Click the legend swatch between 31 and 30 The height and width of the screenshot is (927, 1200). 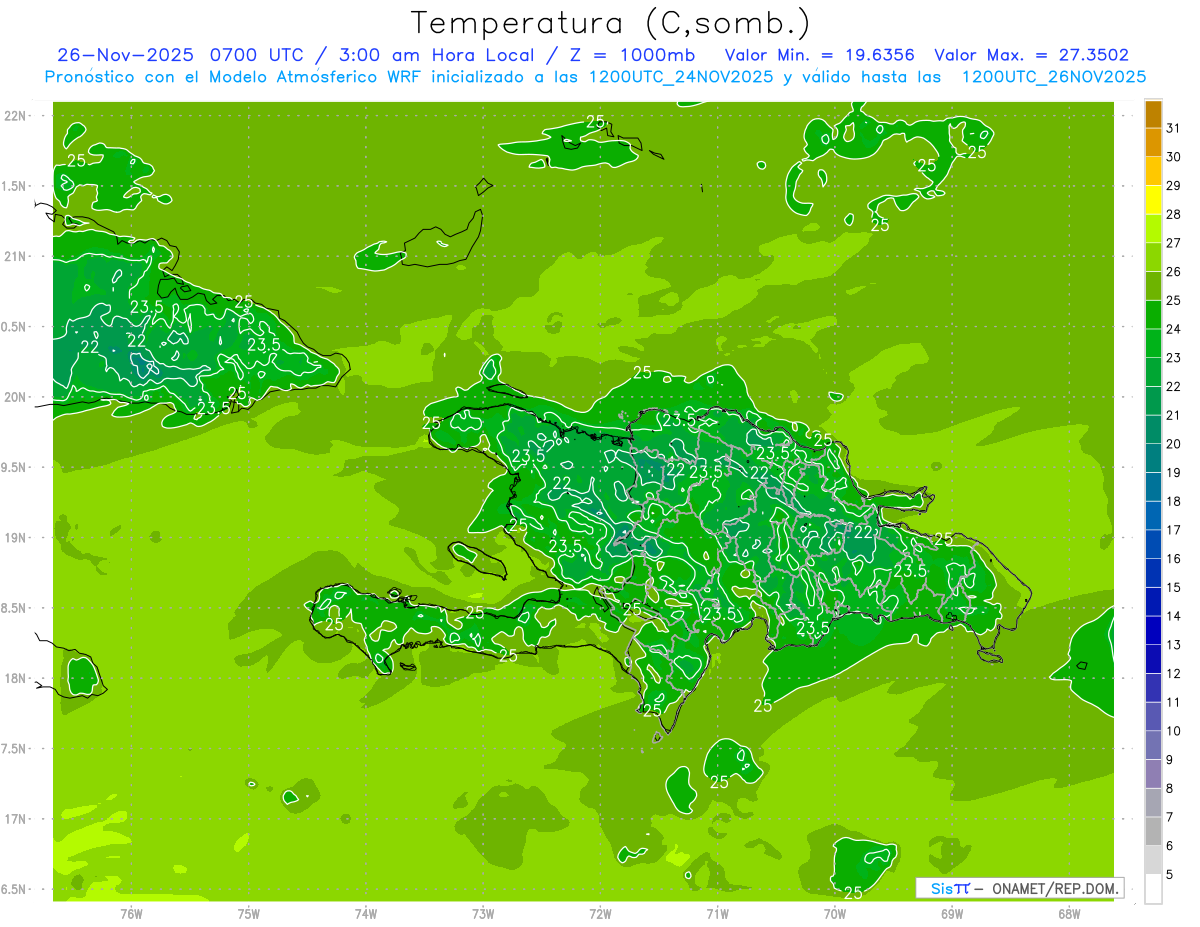click(x=1153, y=142)
